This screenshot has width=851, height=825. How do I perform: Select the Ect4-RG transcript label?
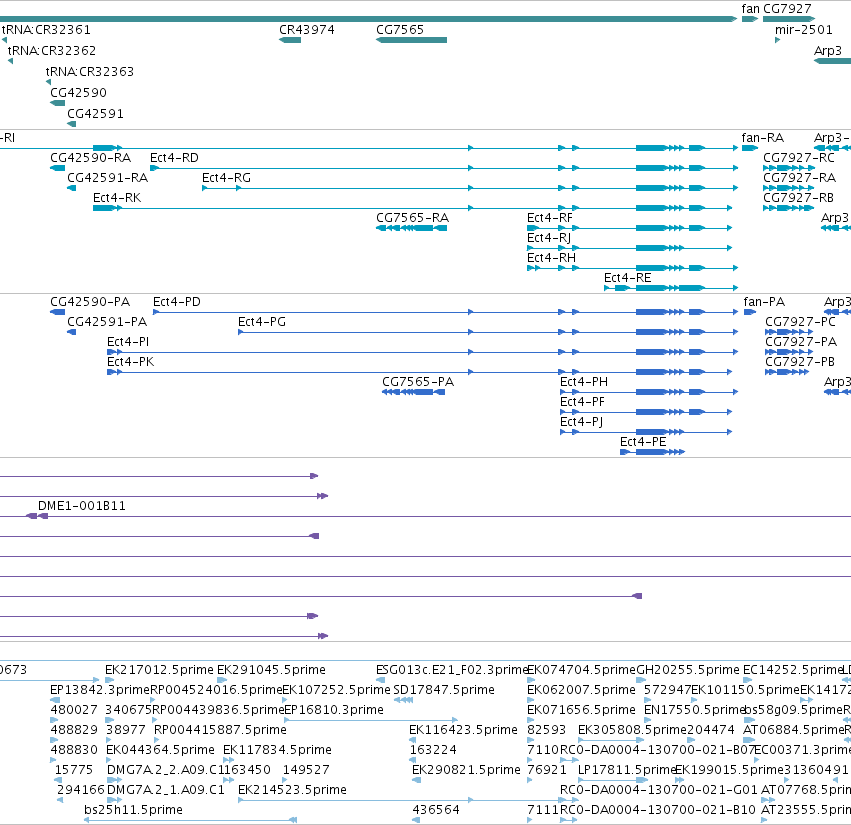(x=226, y=178)
